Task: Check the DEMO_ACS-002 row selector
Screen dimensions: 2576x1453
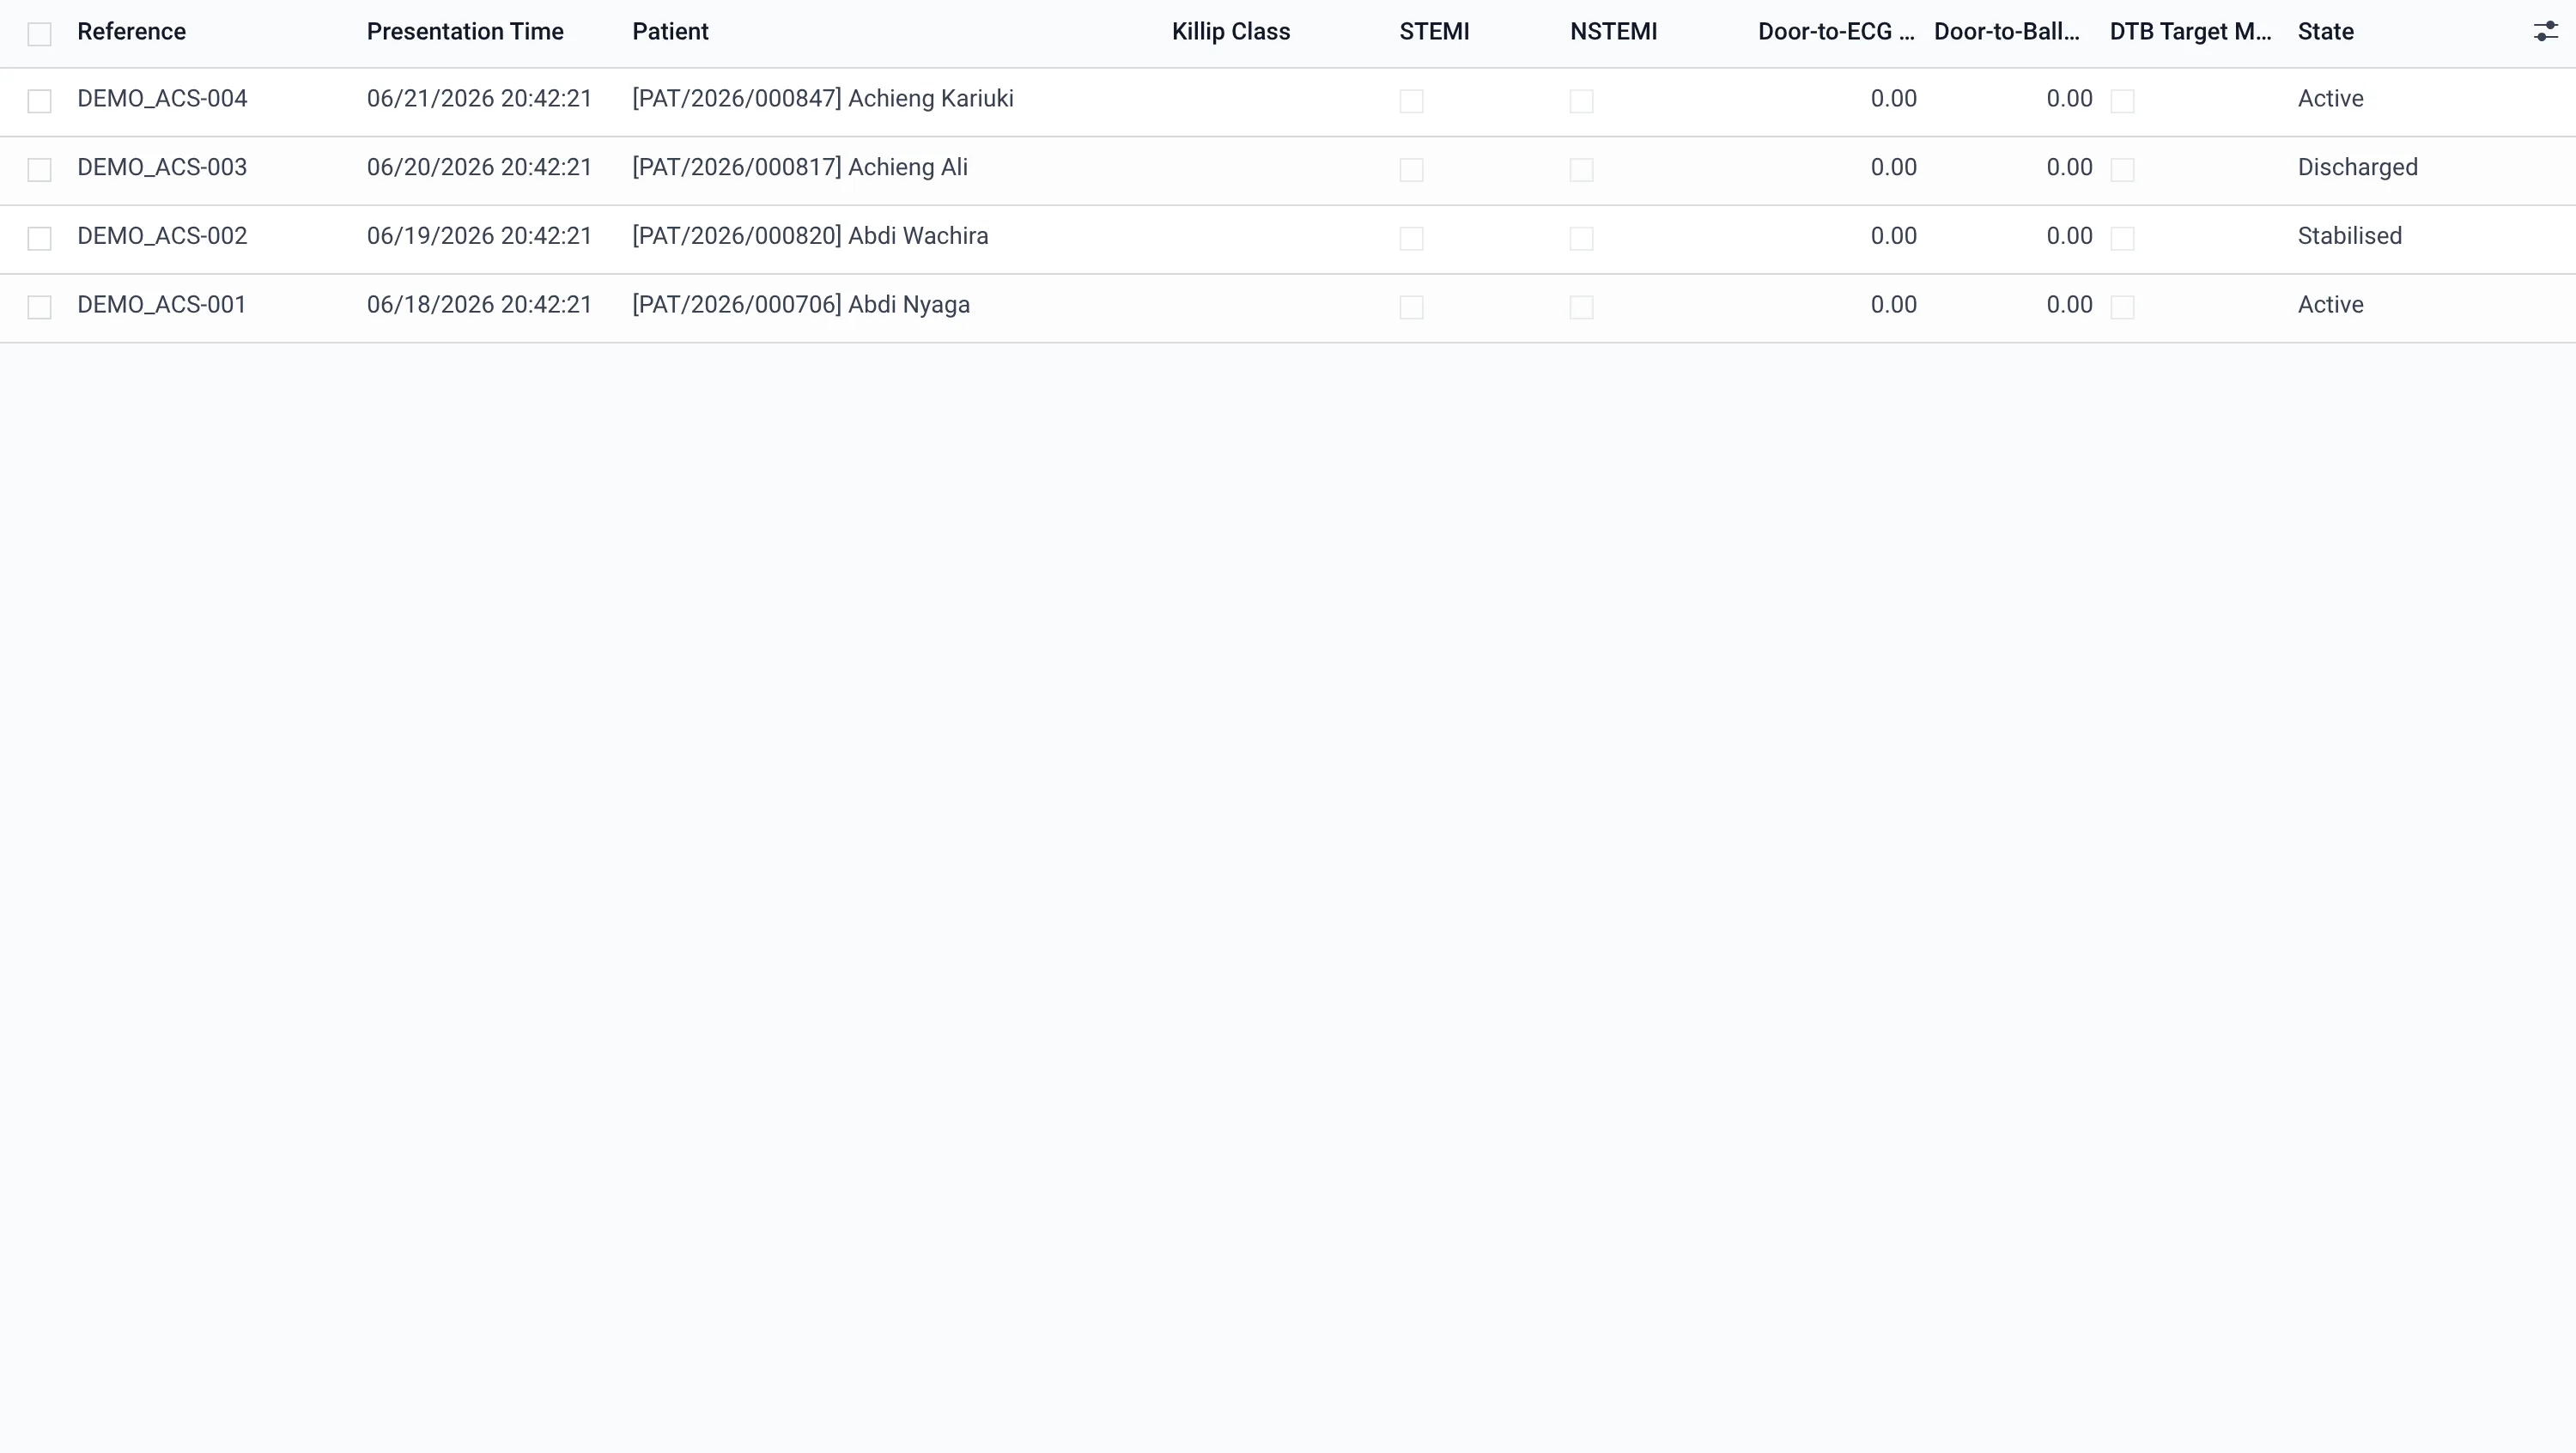Action: (39, 238)
